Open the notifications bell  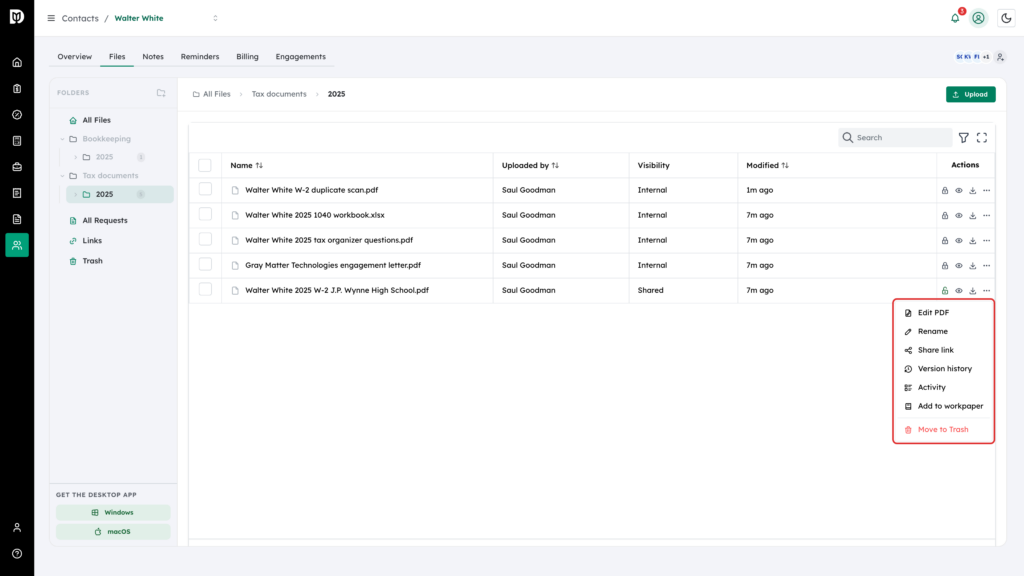click(955, 18)
